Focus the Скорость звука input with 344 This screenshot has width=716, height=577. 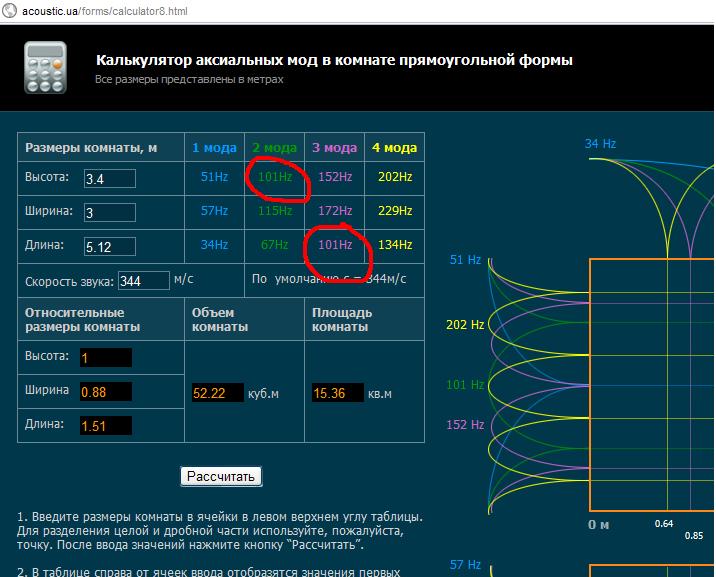pyautogui.click(x=144, y=281)
